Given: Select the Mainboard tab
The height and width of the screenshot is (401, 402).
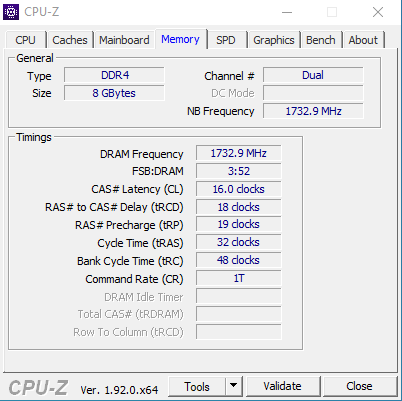Looking at the screenshot, I should click(124, 40).
